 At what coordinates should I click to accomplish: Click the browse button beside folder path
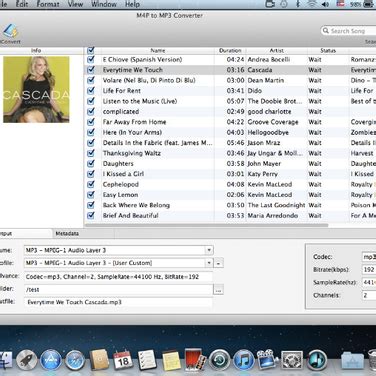click(218, 290)
